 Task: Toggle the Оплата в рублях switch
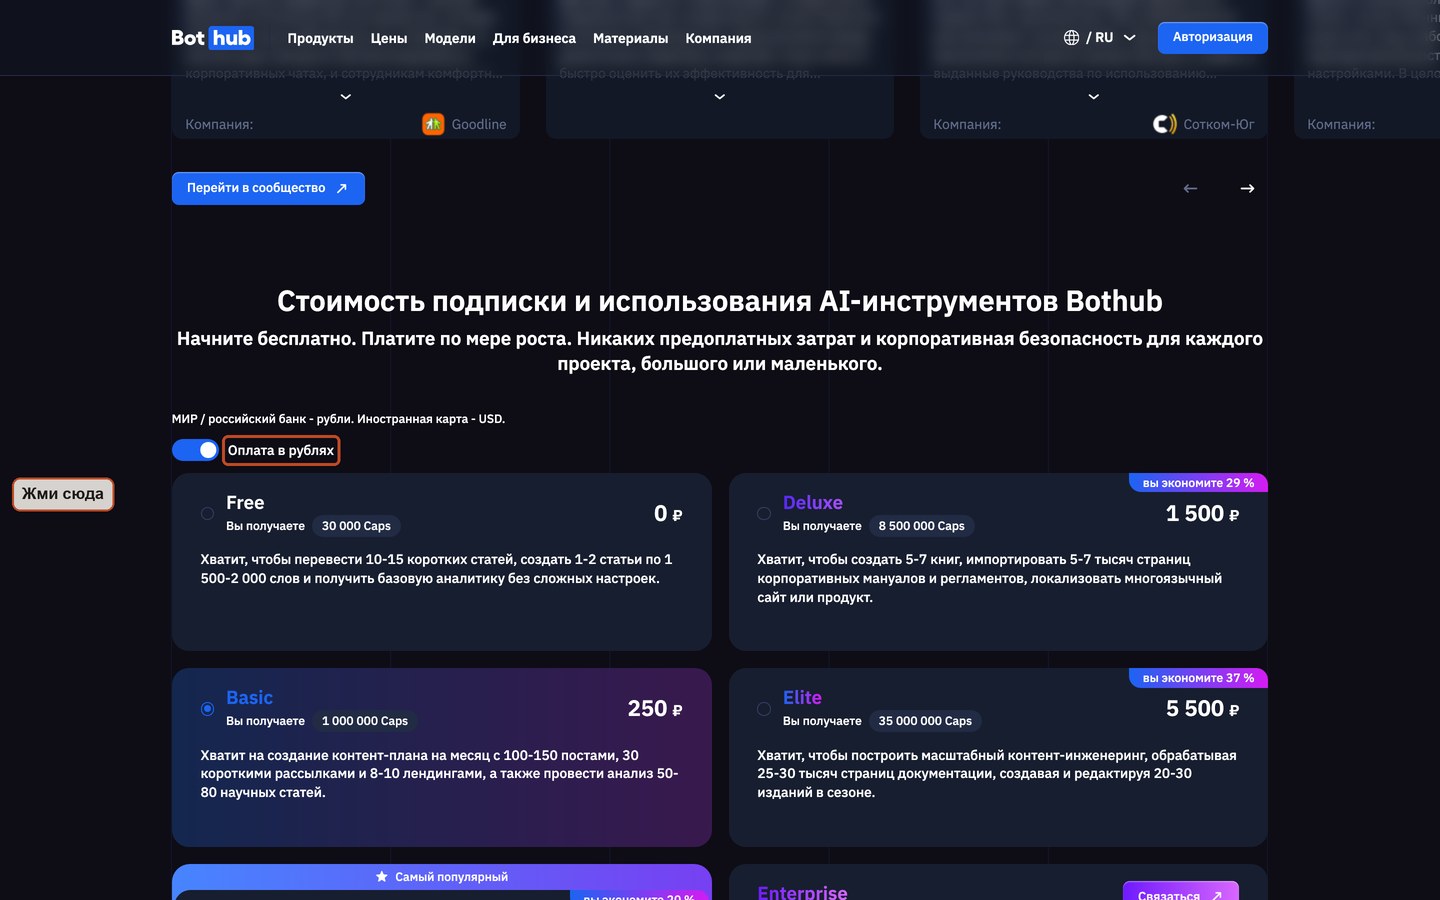195,450
